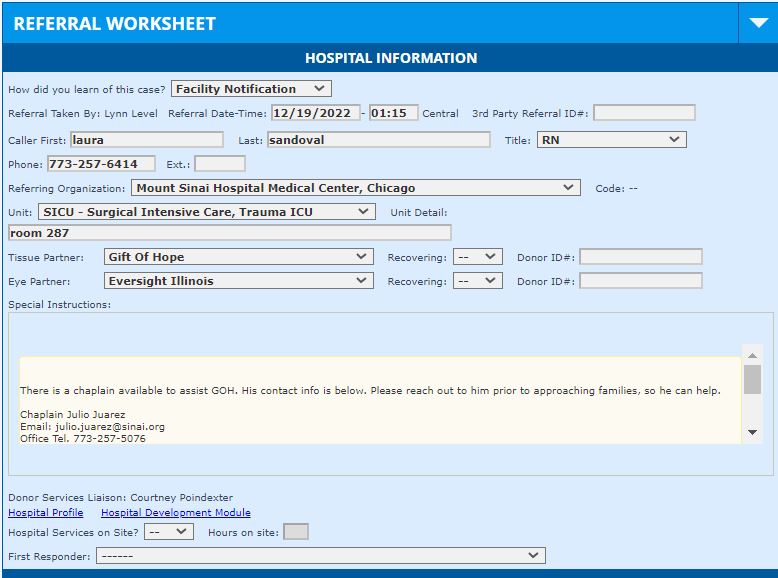Viewport: 778px width, 578px height.
Task: Open Eye Partner dropdown
Action: coord(238,281)
